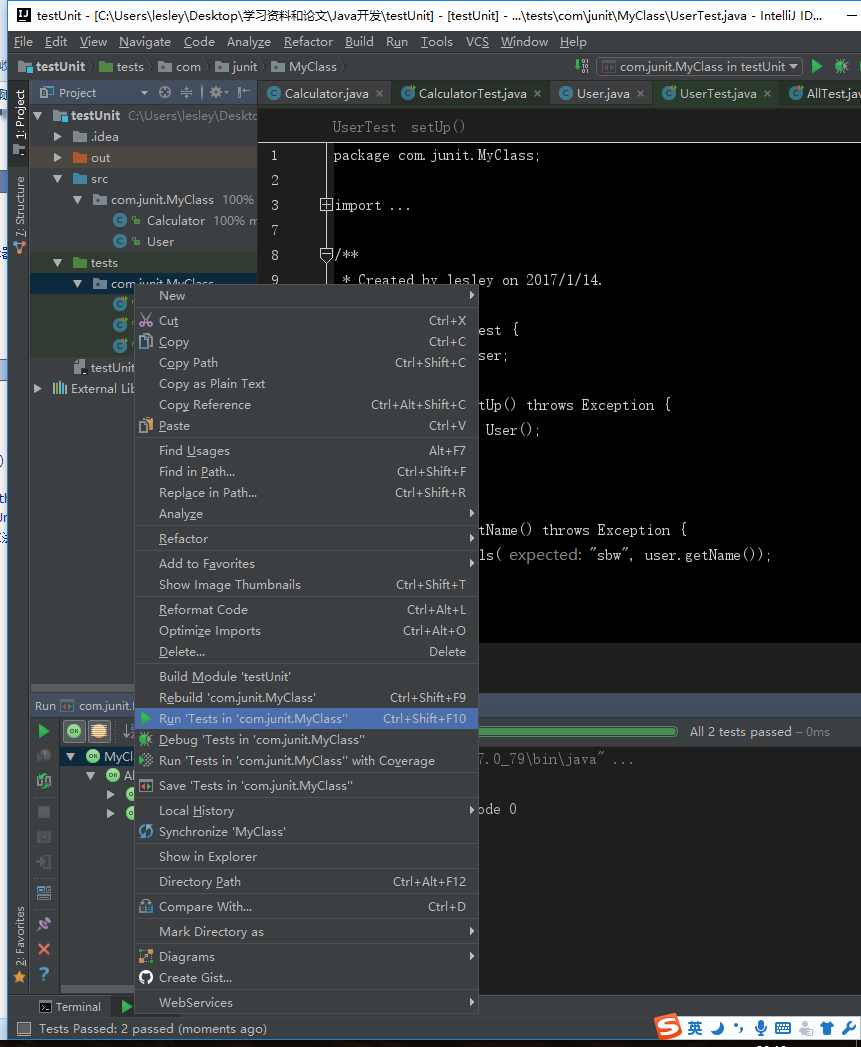
Task: Open the New submenu in context menu
Action: [307, 295]
